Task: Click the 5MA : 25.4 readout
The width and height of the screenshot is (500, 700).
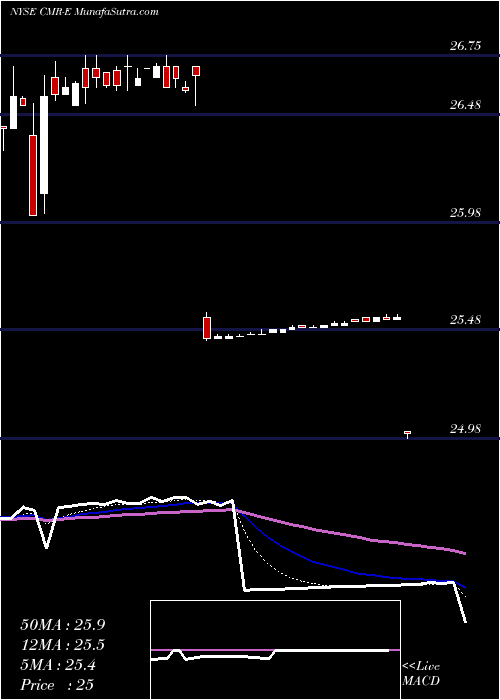Action: 57,665
